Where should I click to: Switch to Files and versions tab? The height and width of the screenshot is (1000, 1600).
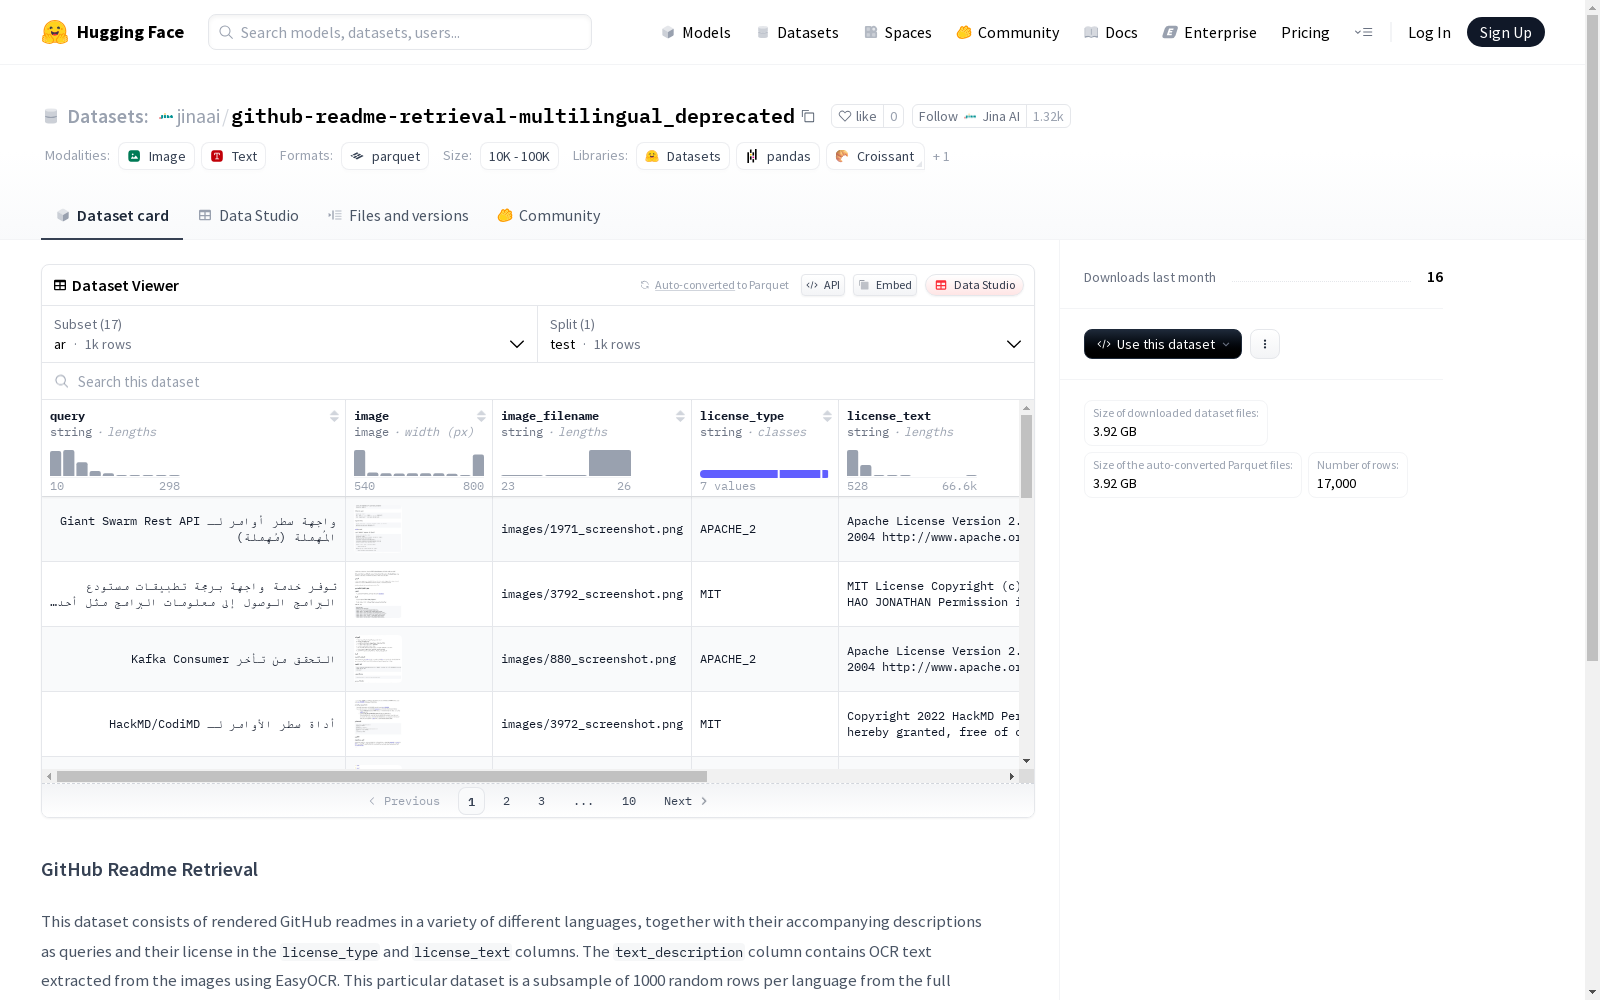[398, 216]
